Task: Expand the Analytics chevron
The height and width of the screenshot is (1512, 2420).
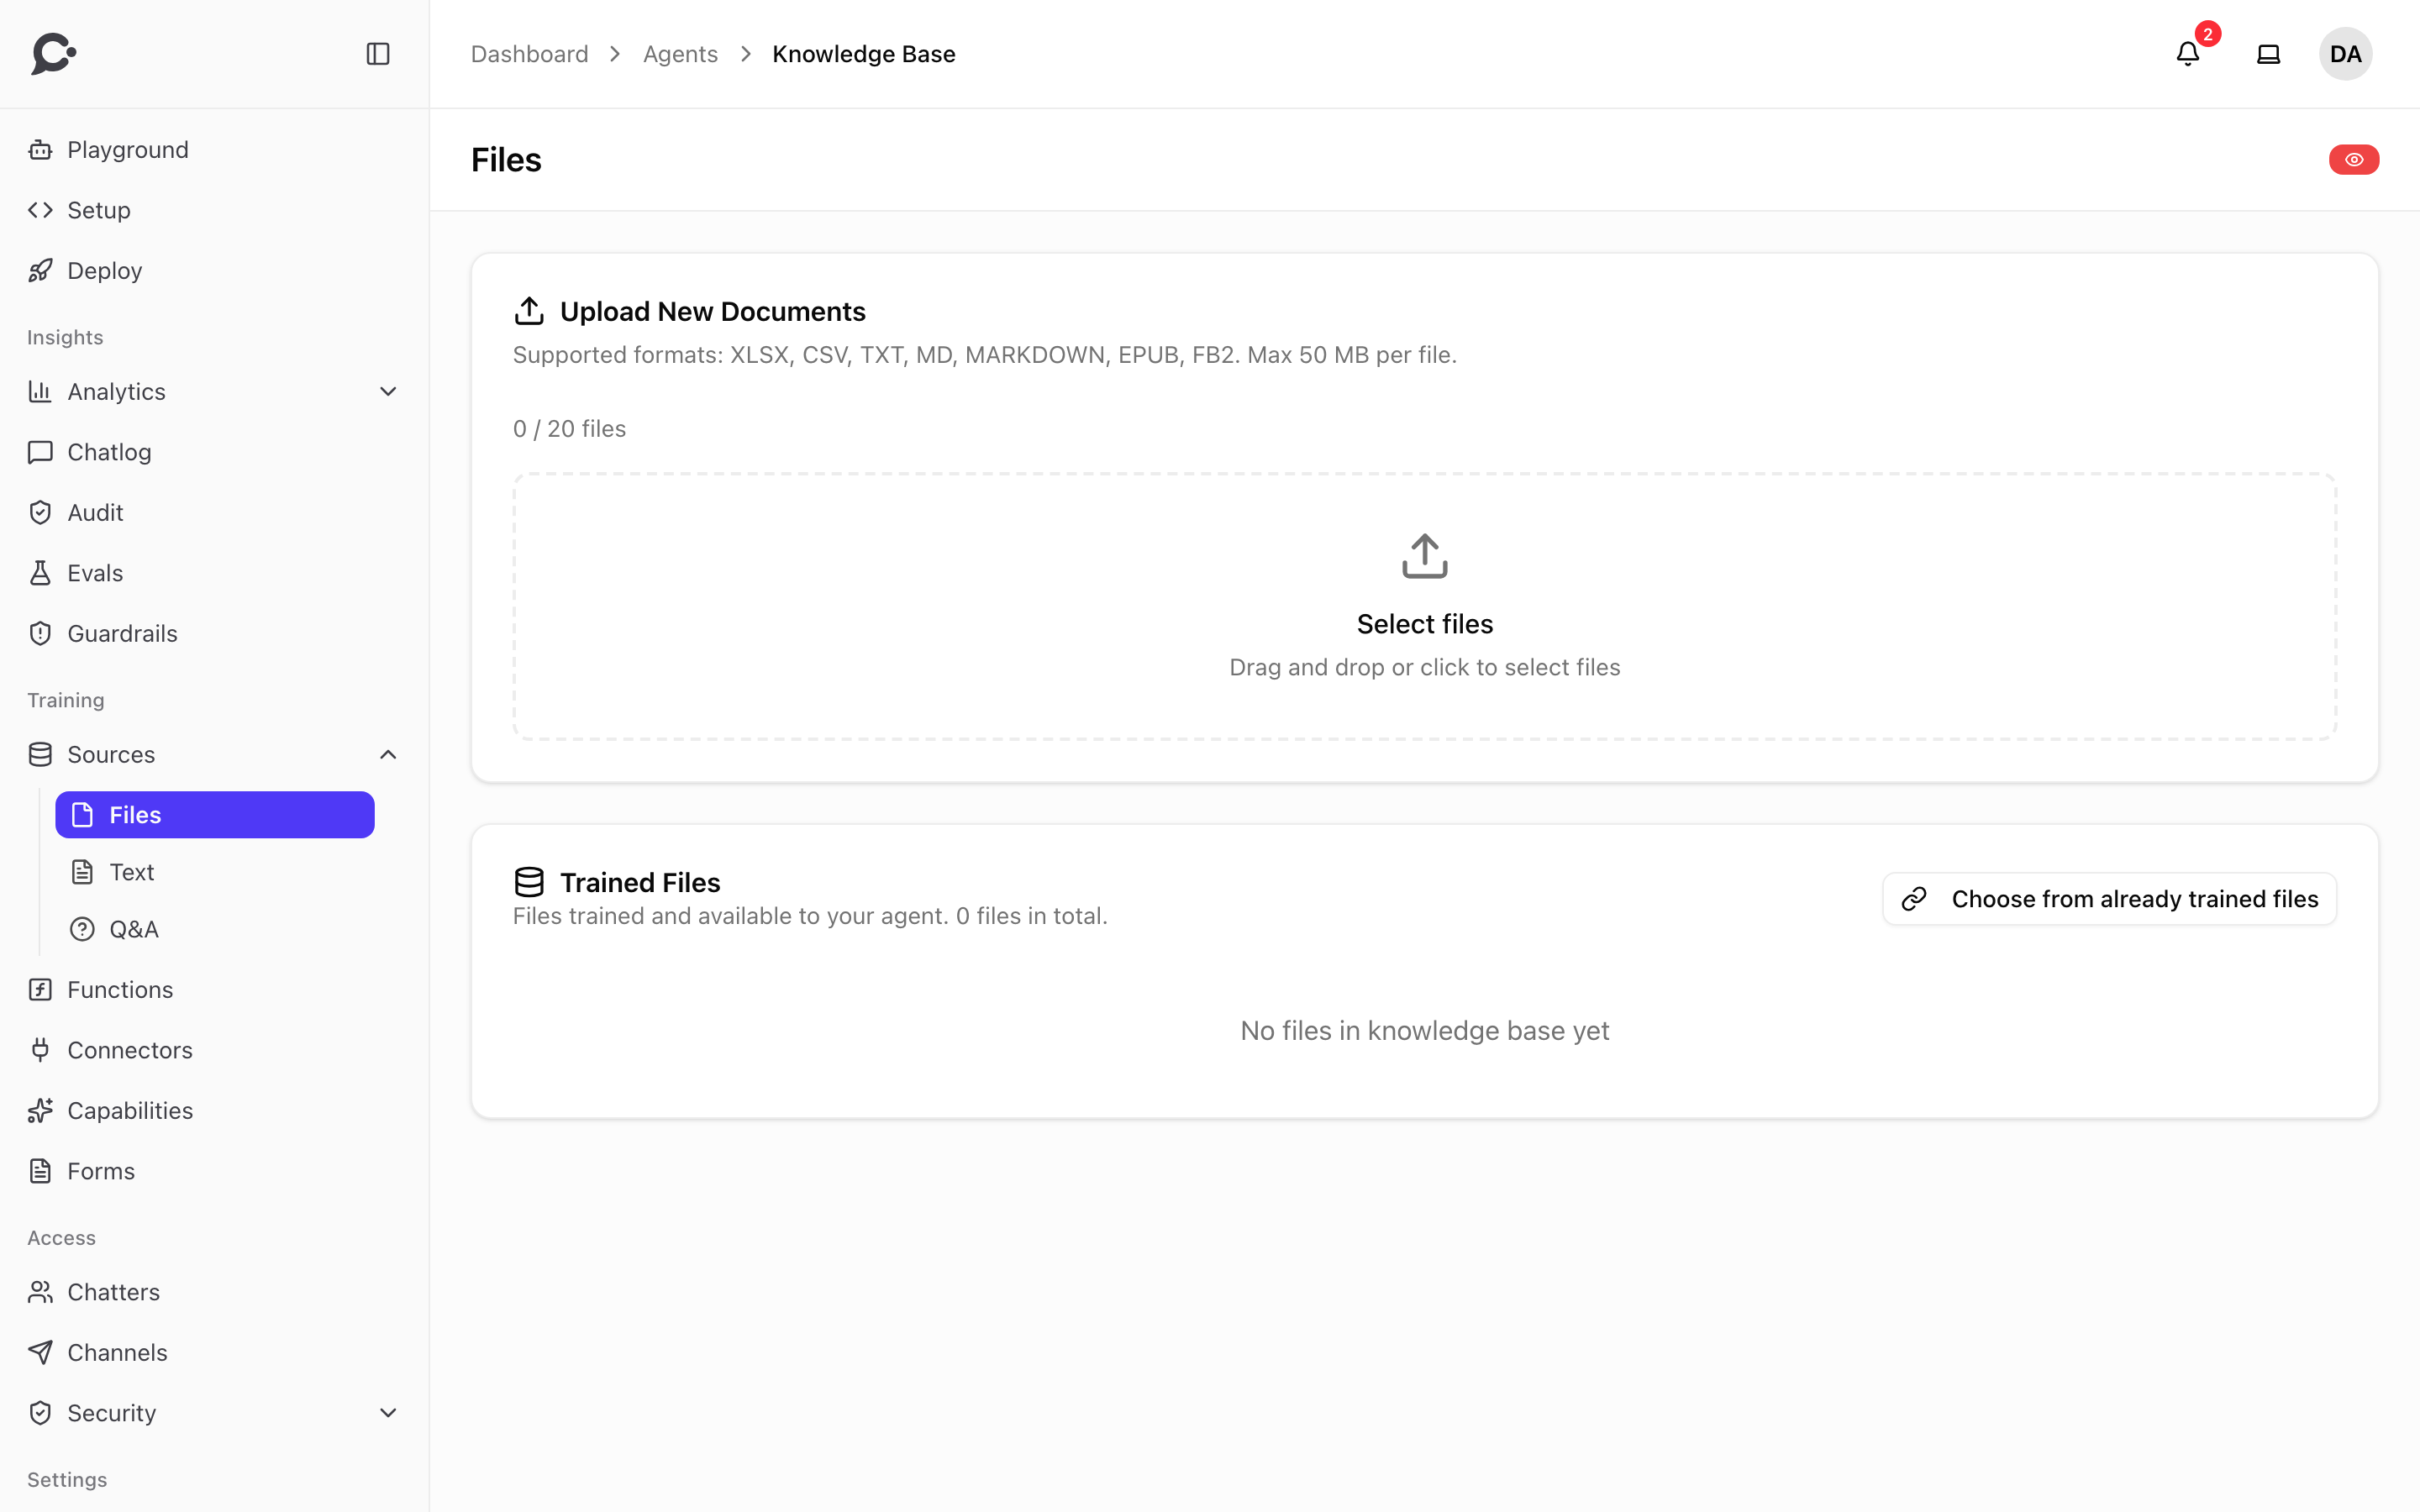Action: 388,392
